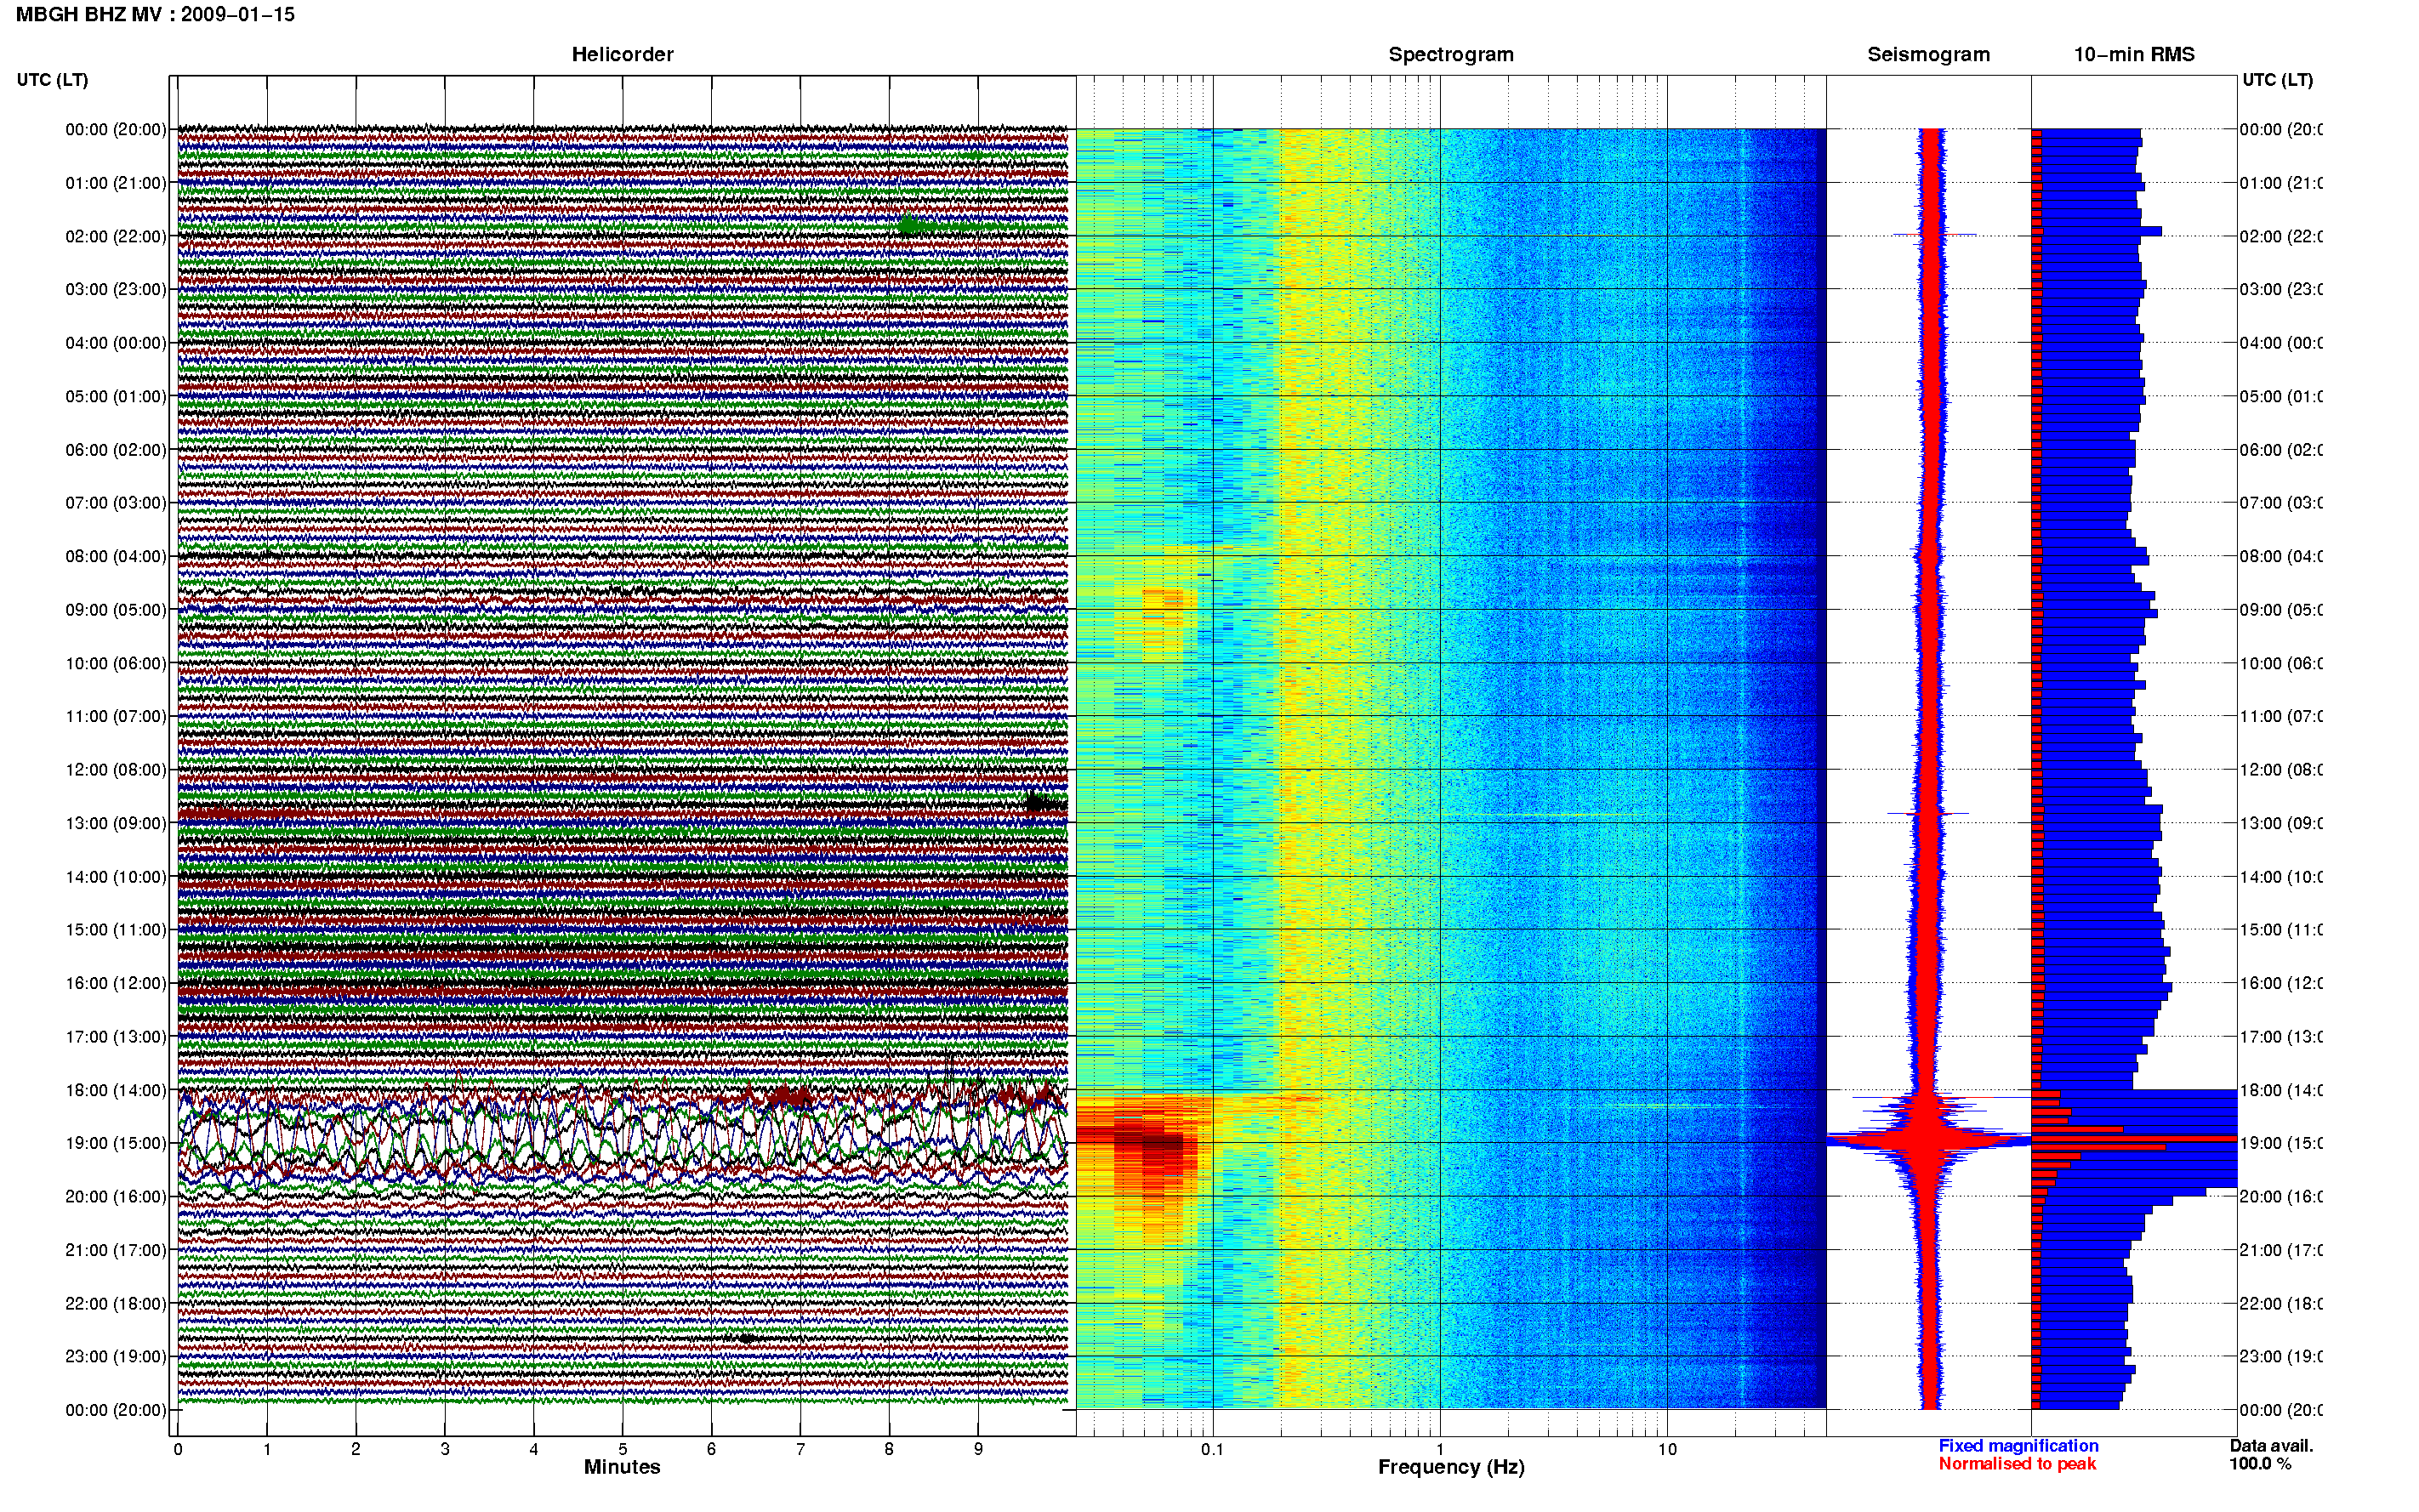Click the '0.1' frequency axis tick label
This screenshot has width=2419, height=1512.
tap(1212, 1449)
